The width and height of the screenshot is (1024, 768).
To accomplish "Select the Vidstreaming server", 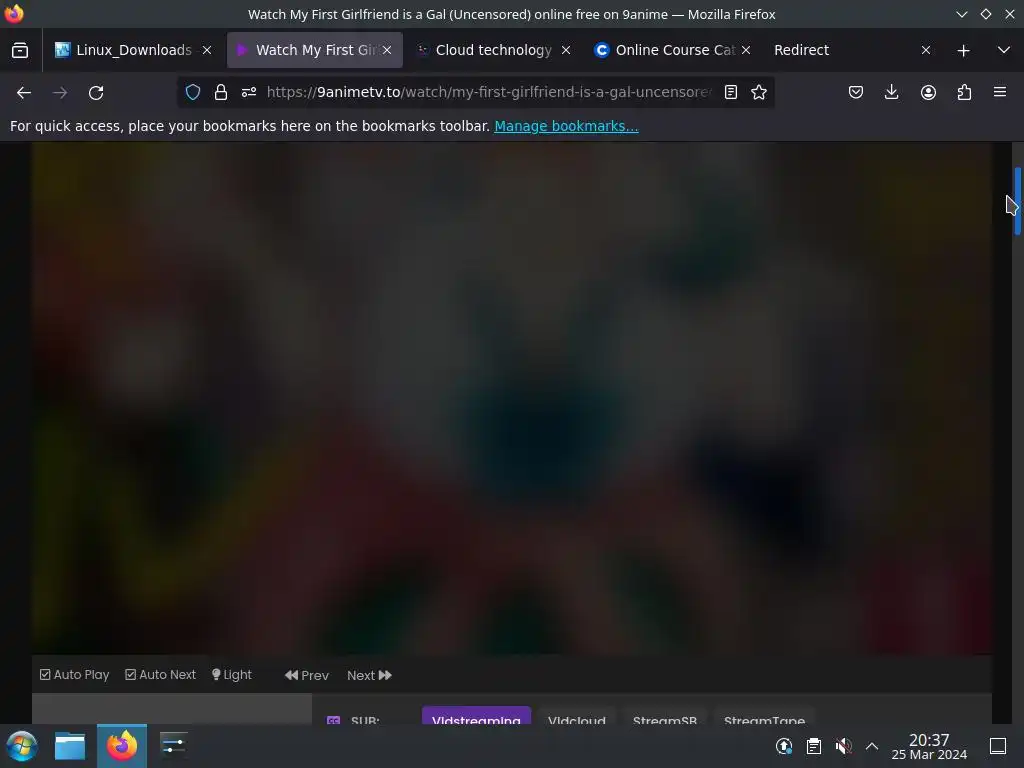I will [476, 716].
